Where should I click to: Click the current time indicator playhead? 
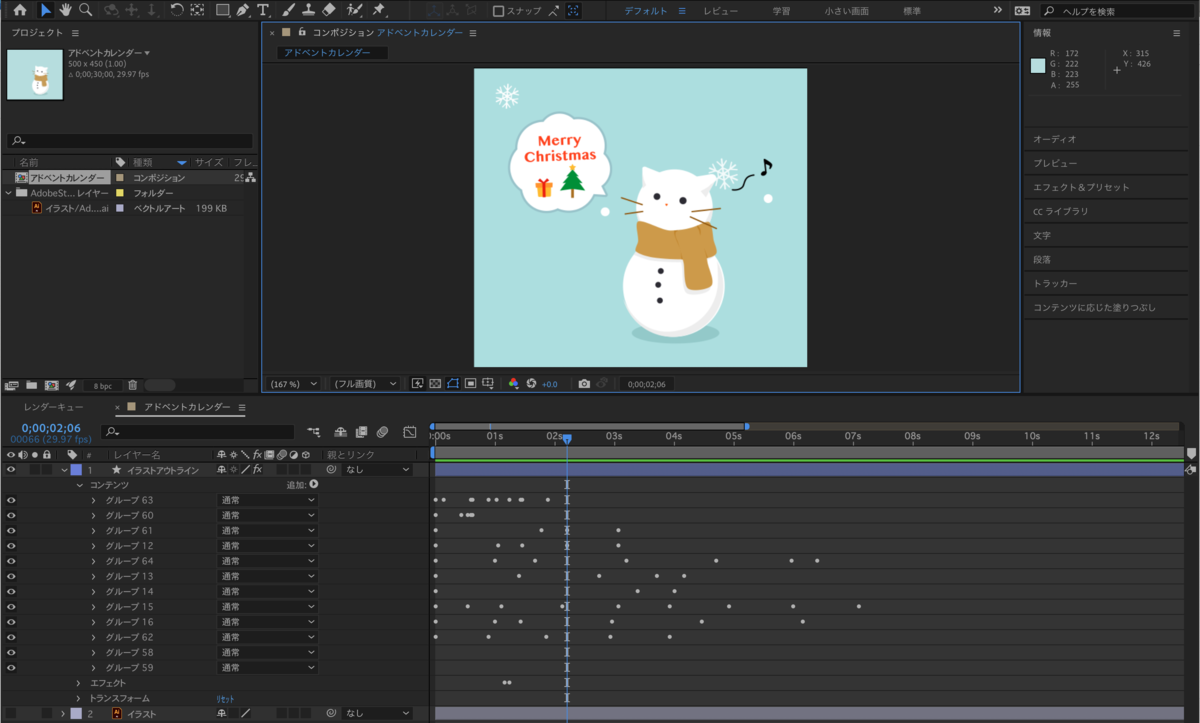[567, 439]
